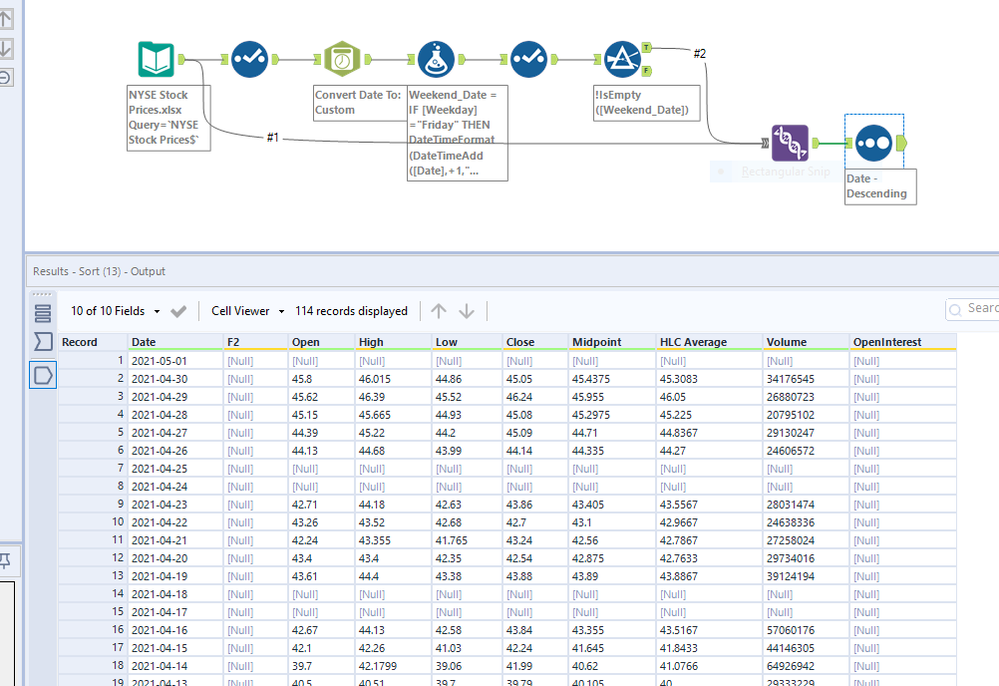Image resolution: width=999 pixels, height=686 pixels.
Task: Select date cell 2021-05-01
Action: click(176, 361)
